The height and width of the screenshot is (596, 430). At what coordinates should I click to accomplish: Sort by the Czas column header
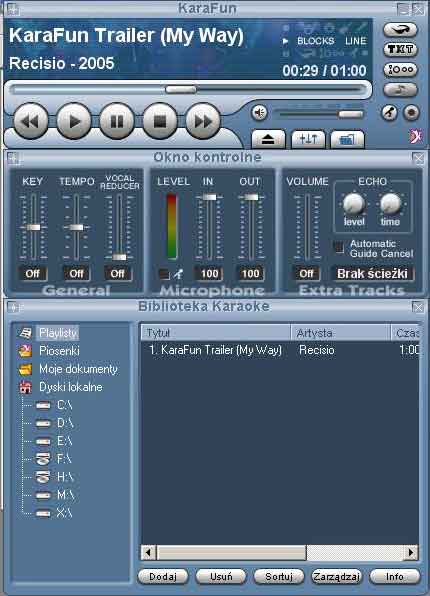tap(405, 333)
